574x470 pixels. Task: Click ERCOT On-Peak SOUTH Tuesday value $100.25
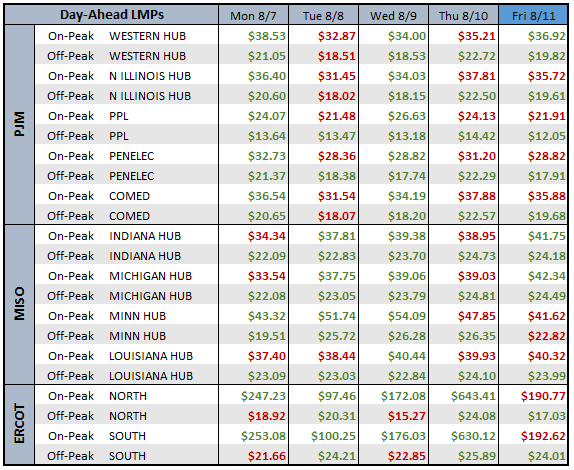[333, 436]
